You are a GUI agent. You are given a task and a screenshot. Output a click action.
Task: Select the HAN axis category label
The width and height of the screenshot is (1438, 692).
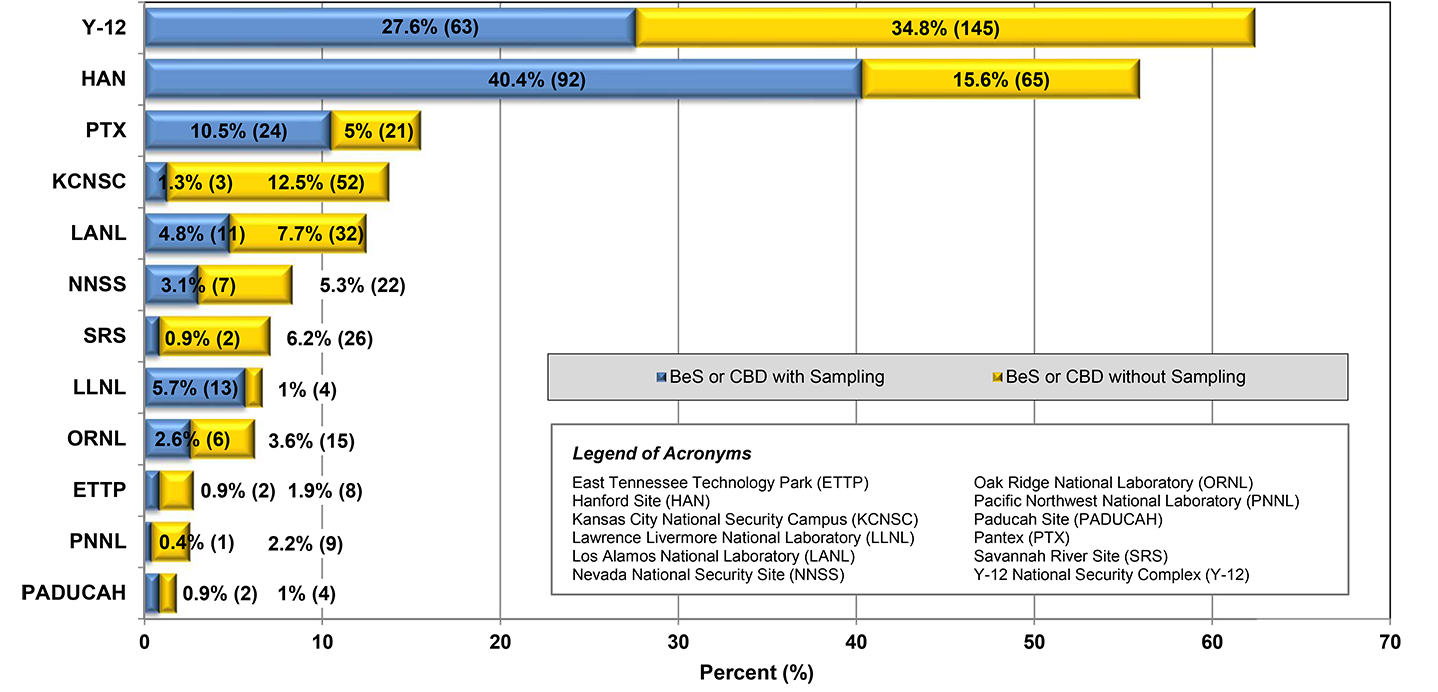pyautogui.click(x=103, y=79)
